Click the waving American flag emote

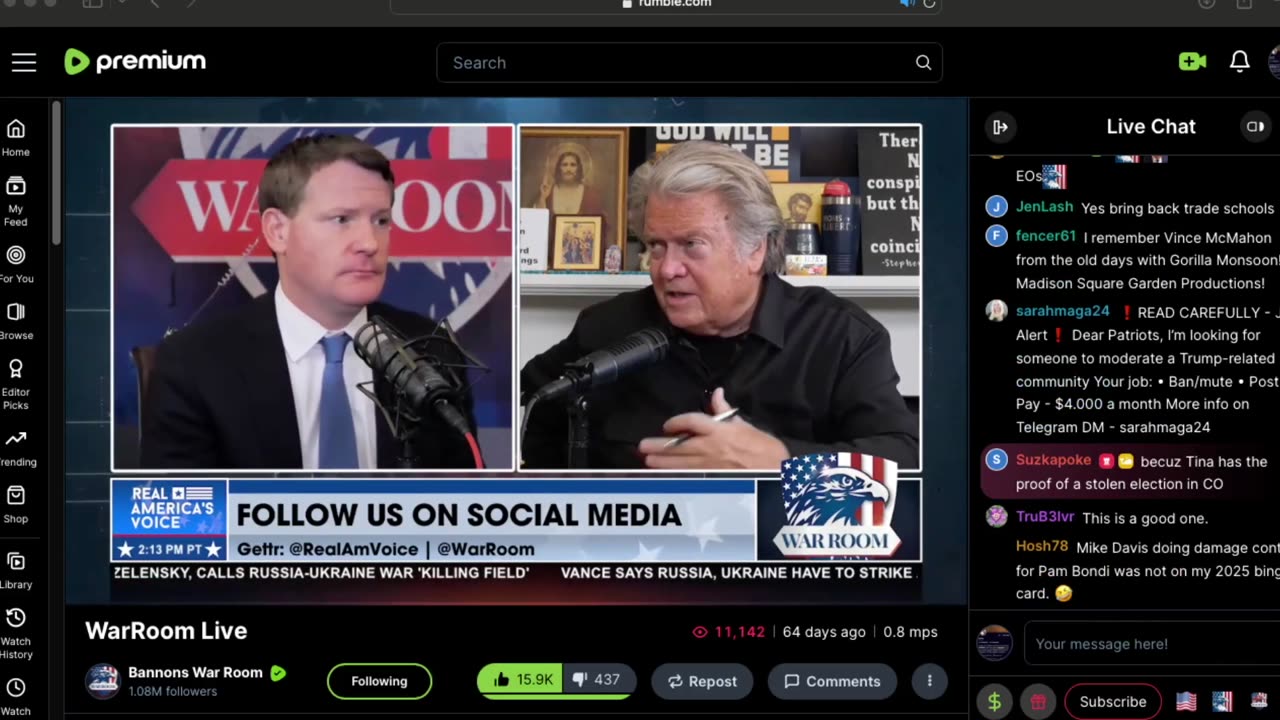(1186, 702)
